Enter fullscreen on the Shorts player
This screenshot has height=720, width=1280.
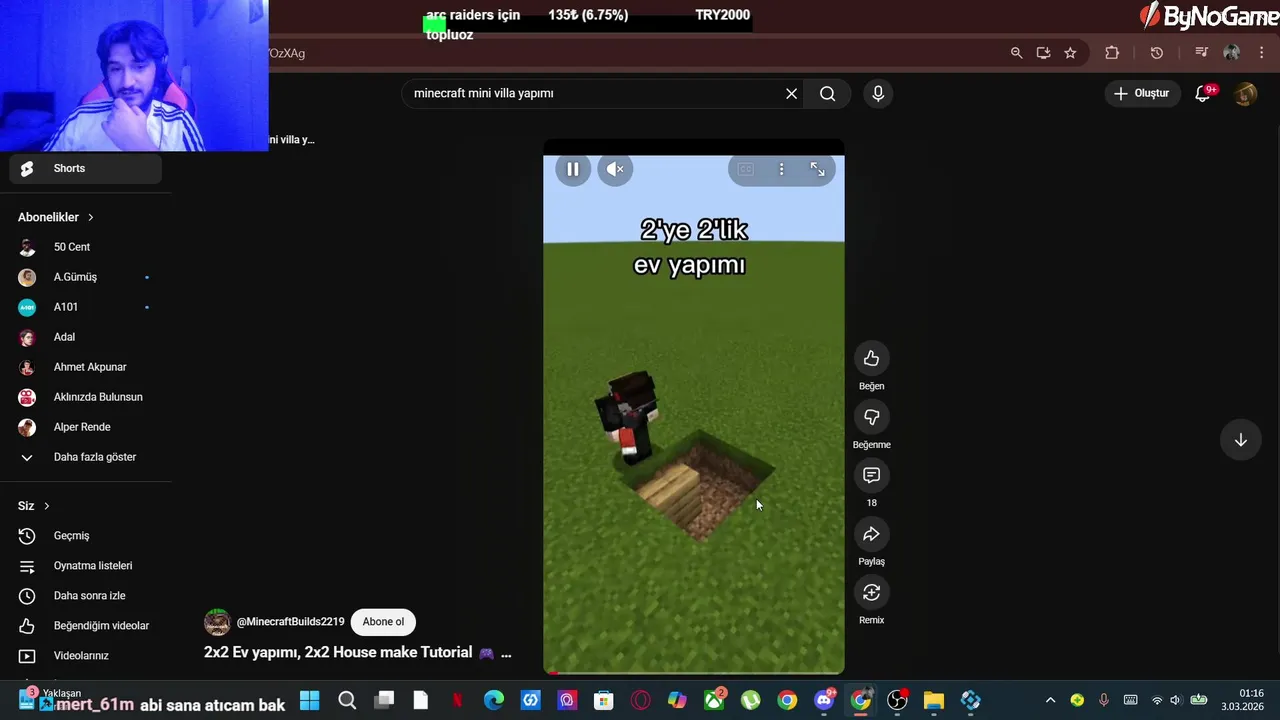[x=817, y=169]
